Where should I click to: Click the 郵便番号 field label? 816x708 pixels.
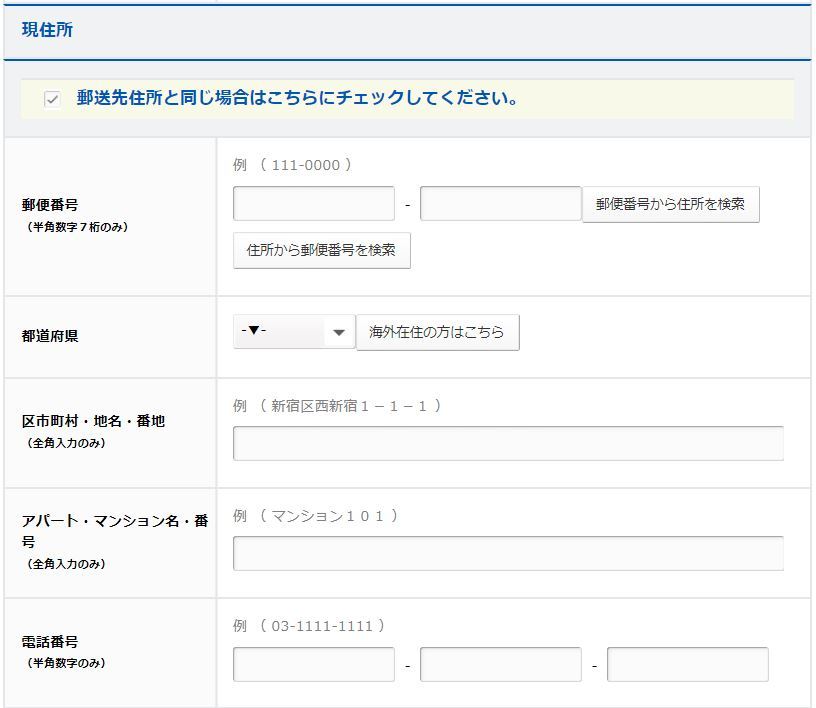pyautogui.click(x=50, y=205)
